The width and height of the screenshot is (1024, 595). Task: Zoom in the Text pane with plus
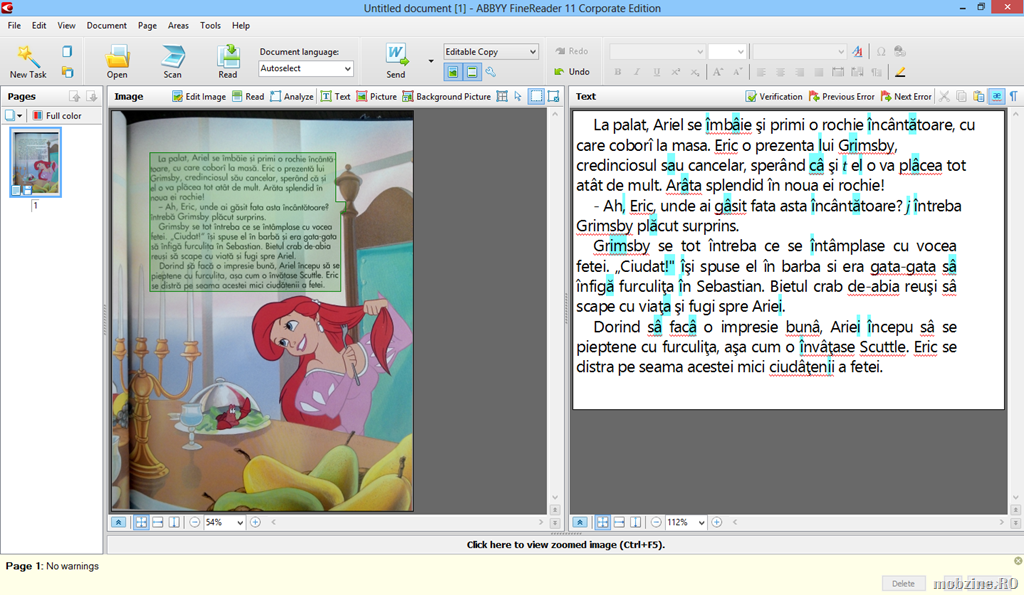coord(716,523)
